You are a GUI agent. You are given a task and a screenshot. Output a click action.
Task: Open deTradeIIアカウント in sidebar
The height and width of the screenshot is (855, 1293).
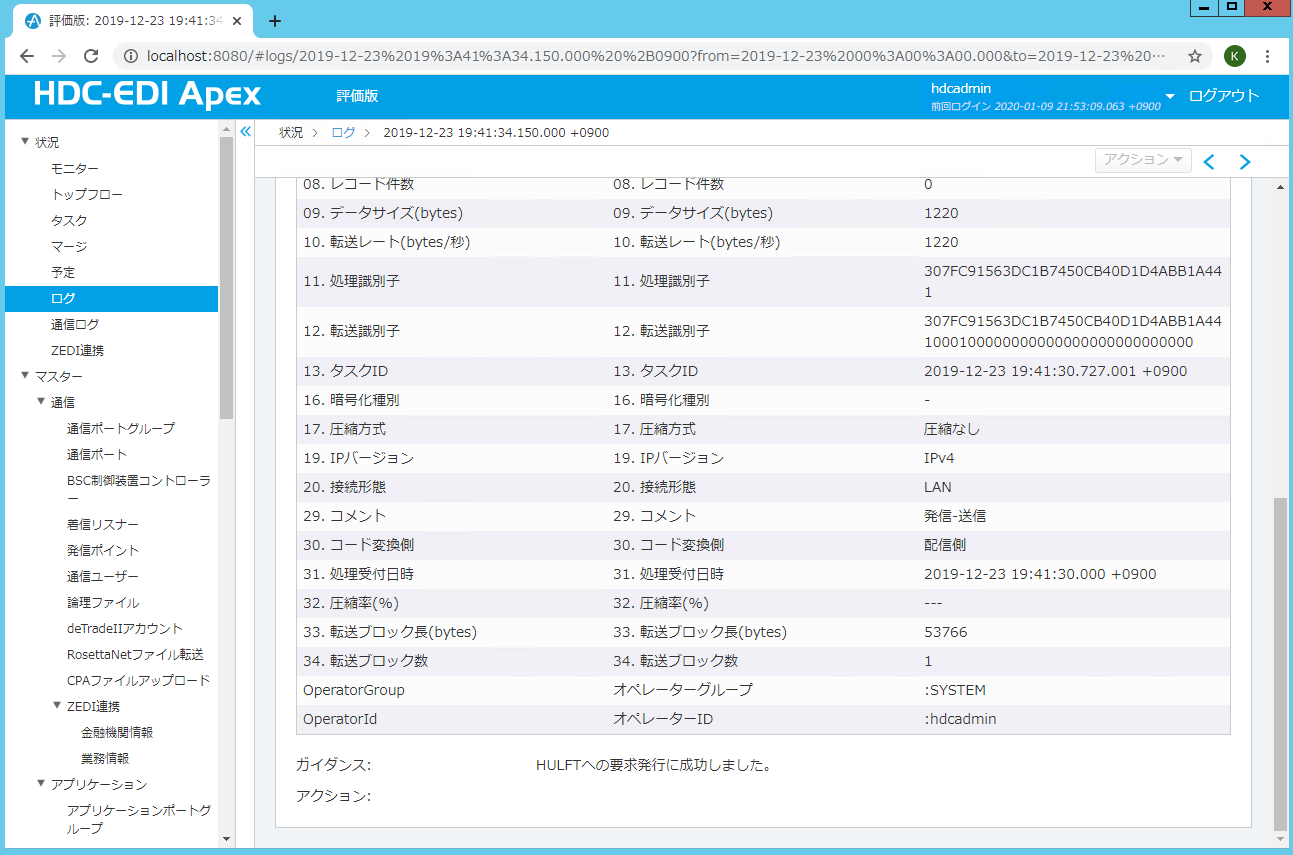pos(125,628)
